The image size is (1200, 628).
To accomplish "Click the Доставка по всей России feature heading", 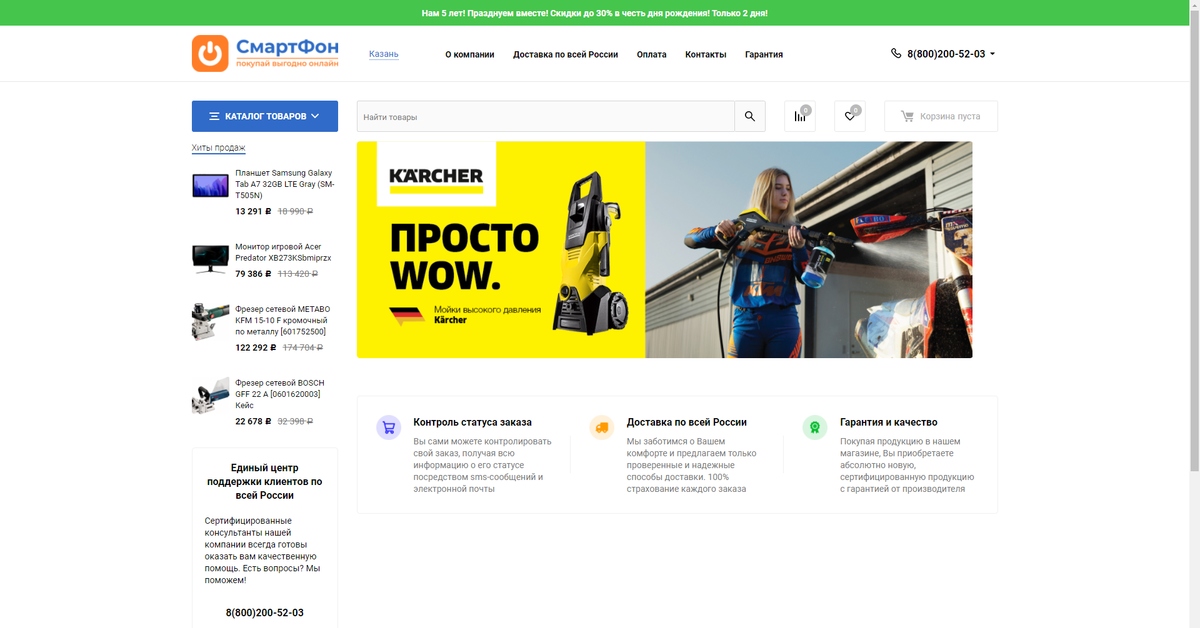I will click(x=686, y=422).
